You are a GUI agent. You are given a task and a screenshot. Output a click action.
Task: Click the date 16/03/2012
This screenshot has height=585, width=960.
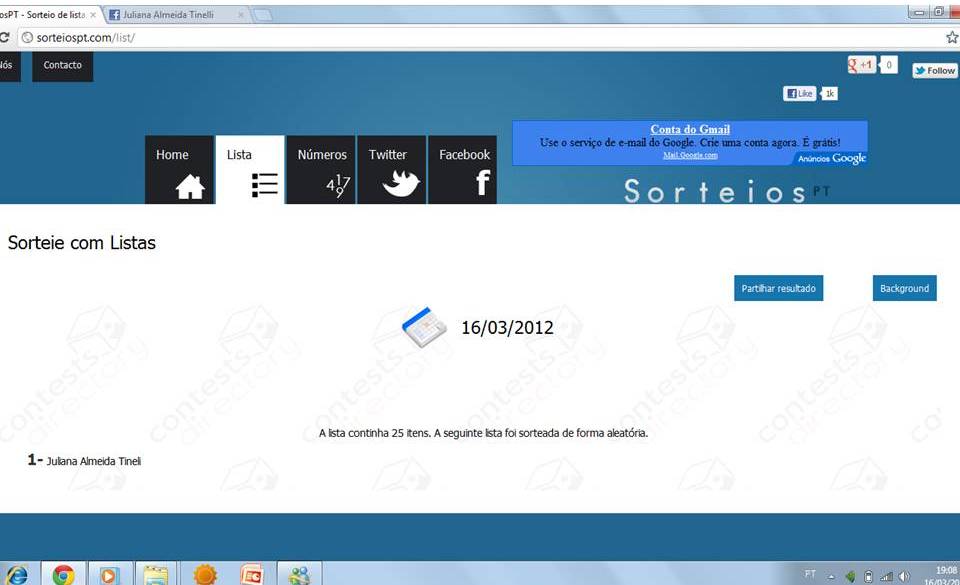[507, 328]
